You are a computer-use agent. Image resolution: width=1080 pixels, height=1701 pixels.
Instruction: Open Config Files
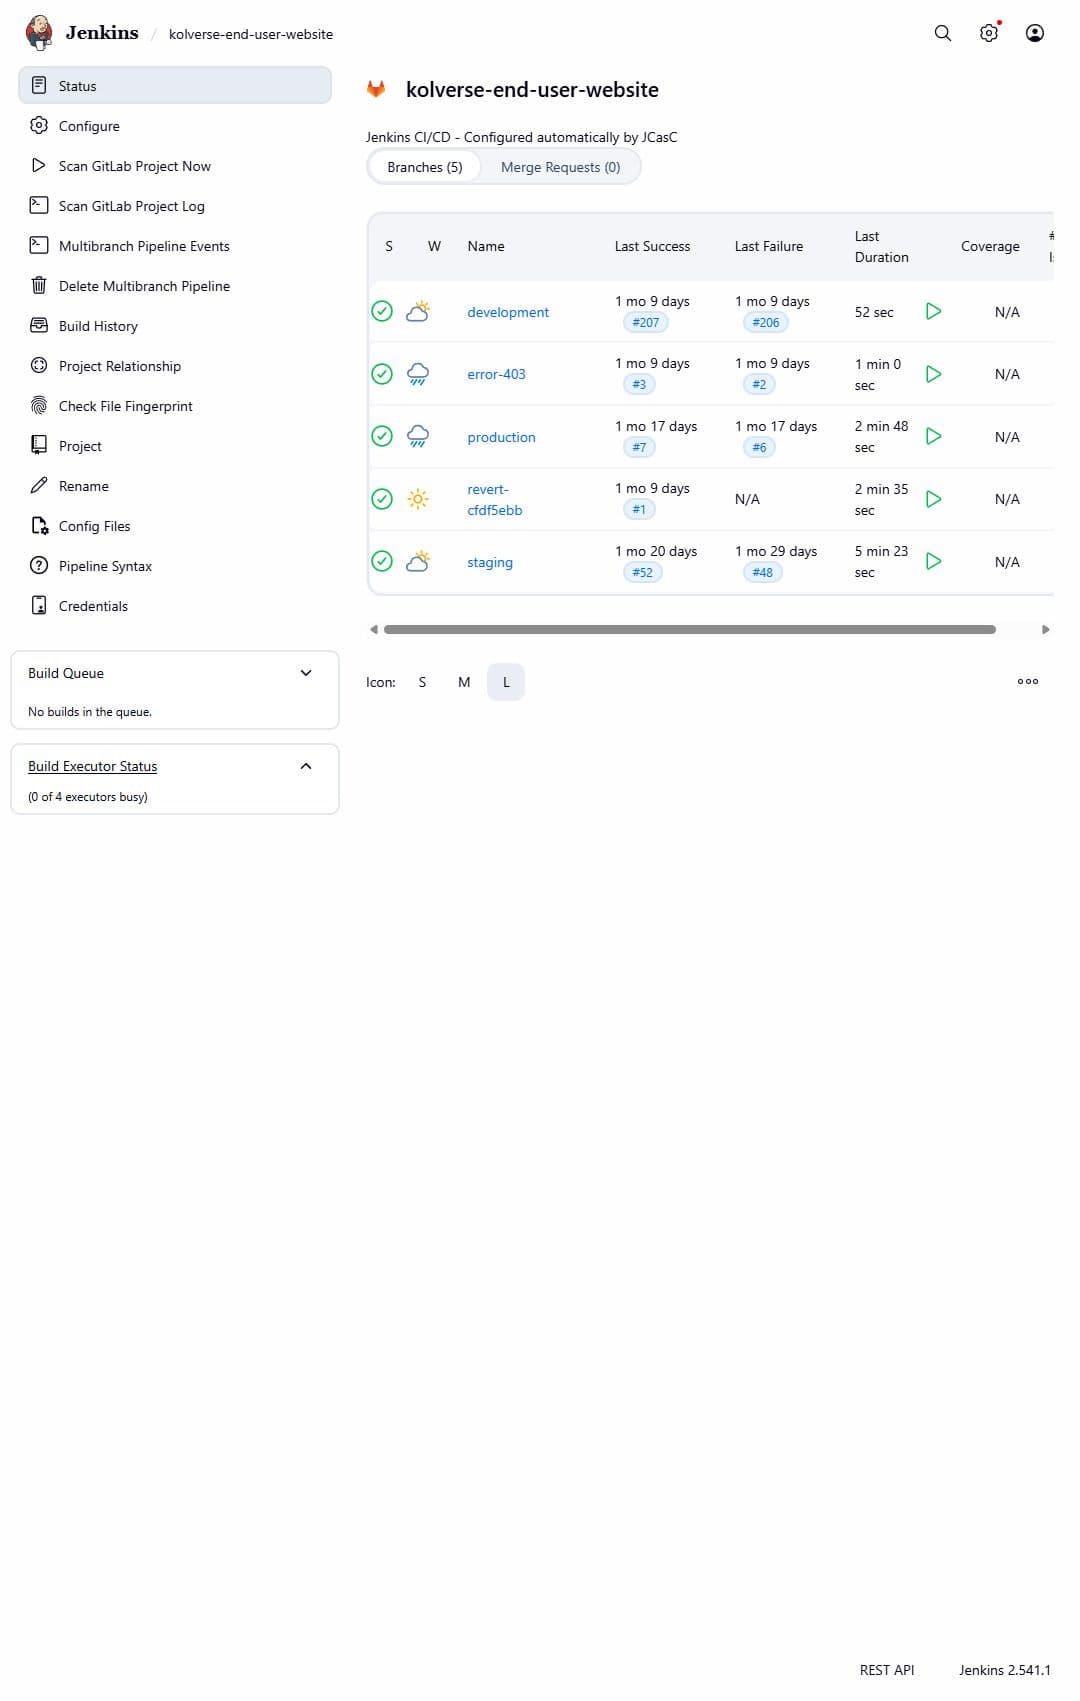click(175, 526)
